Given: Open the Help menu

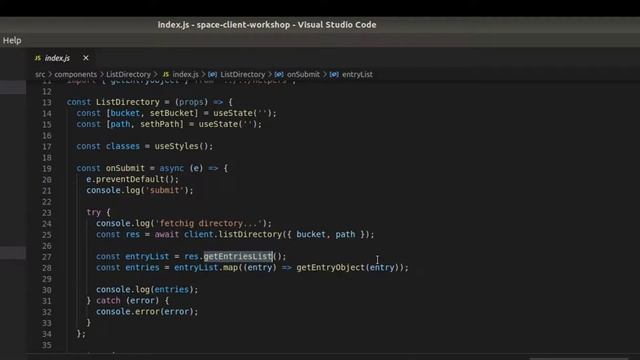Looking at the screenshot, I should pos(12,40).
